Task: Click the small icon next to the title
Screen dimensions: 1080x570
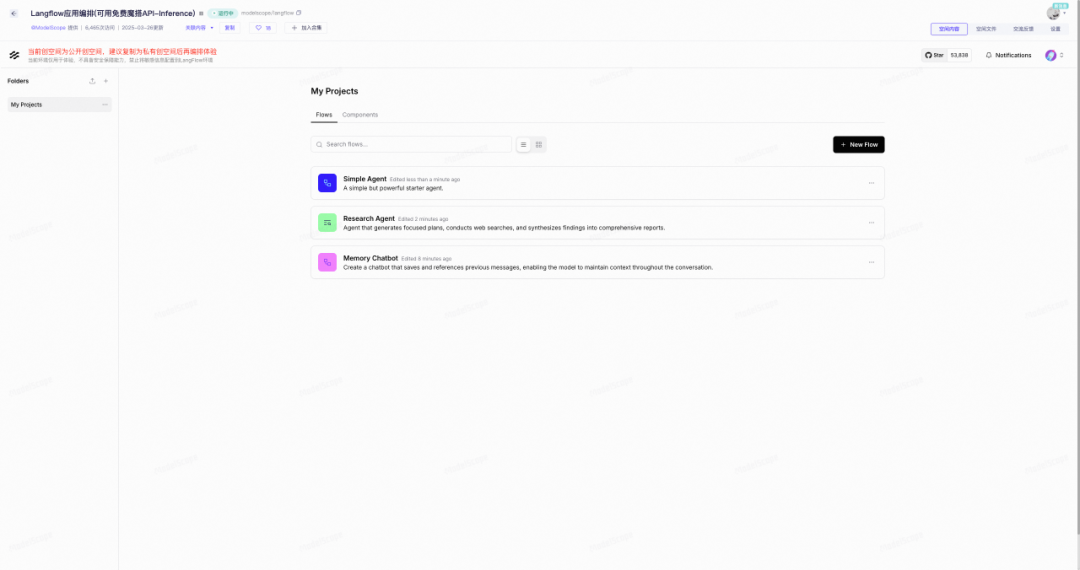Action: tap(201, 13)
